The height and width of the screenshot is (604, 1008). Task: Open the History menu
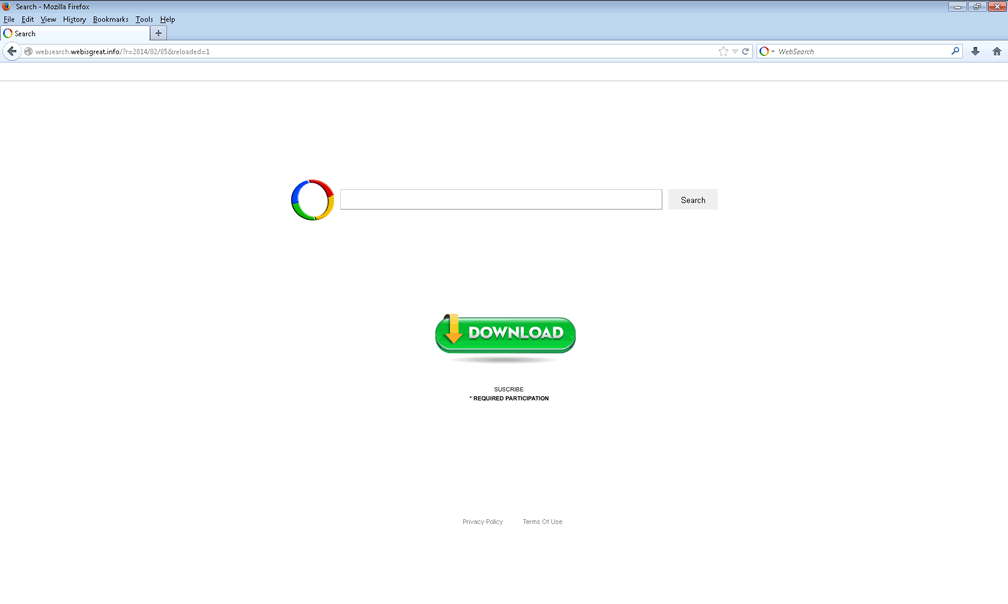74,19
